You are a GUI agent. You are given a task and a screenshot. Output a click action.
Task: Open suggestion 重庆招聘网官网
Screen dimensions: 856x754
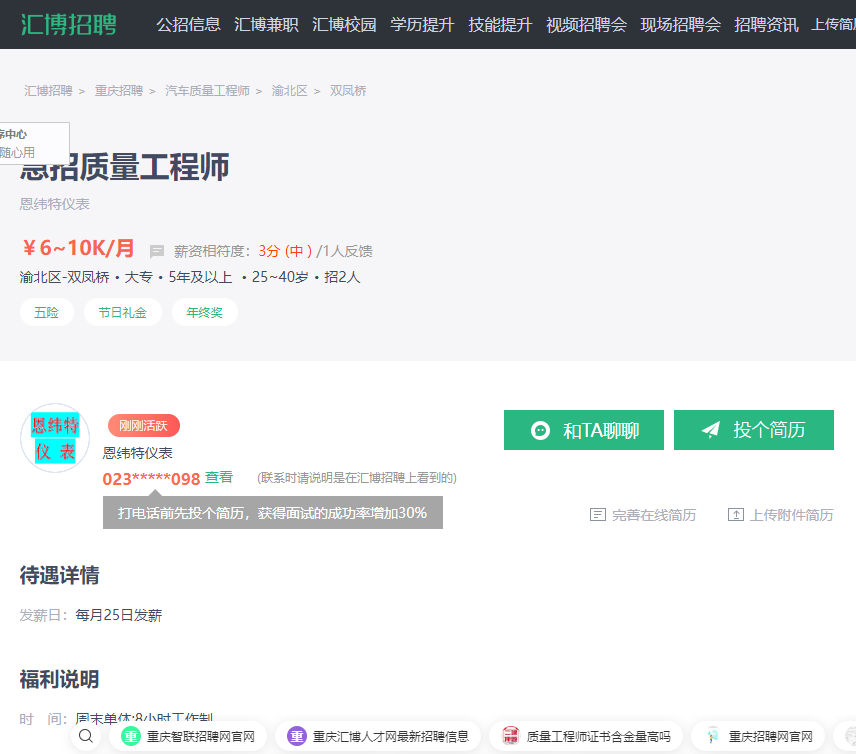click(x=758, y=737)
